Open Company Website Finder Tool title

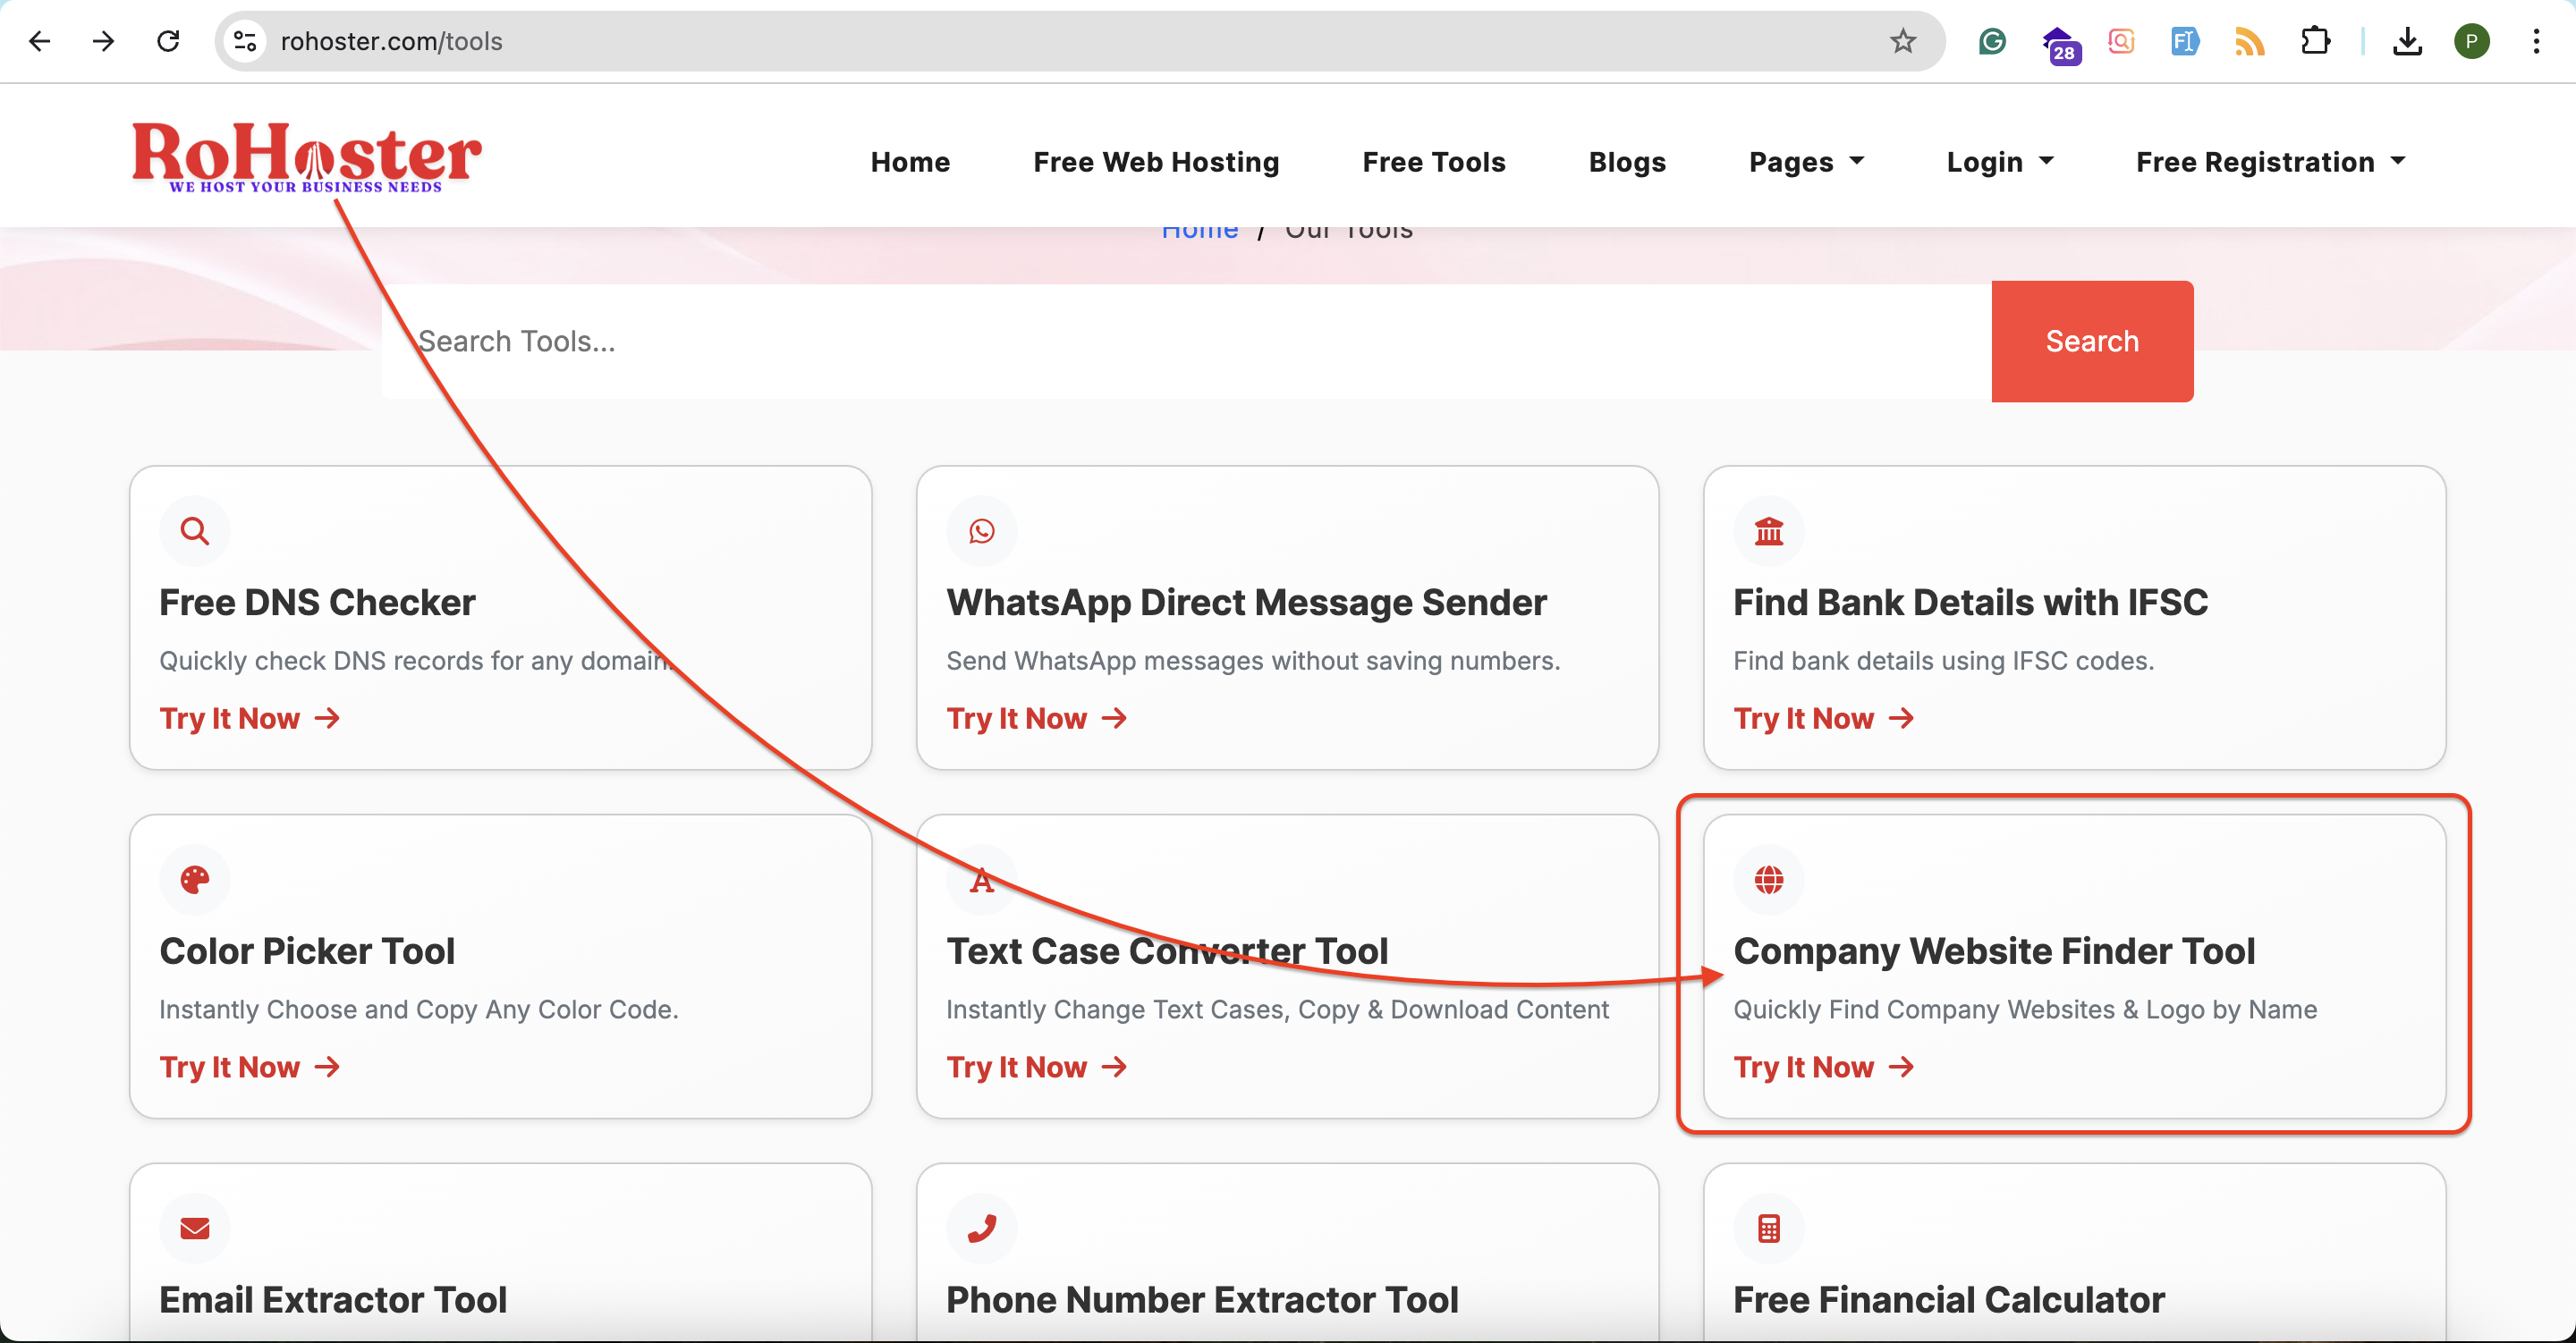1994,951
